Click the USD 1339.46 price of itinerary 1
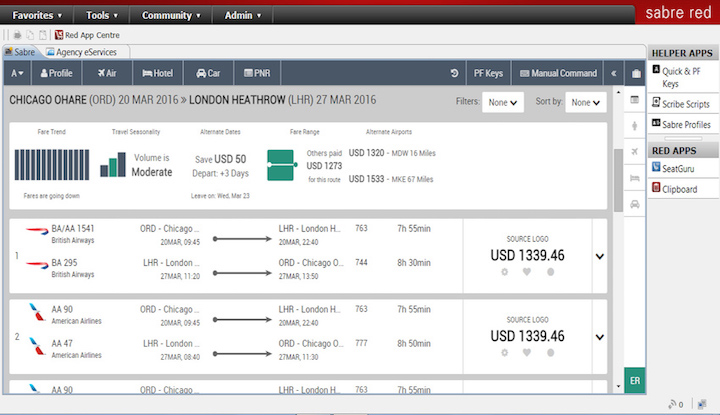The image size is (720, 415). (527, 255)
